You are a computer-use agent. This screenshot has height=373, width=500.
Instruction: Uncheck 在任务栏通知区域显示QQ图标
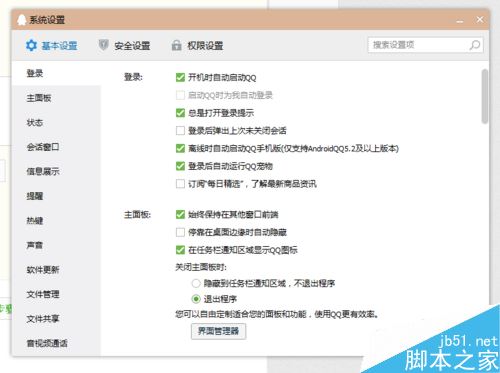click(180, 250)
